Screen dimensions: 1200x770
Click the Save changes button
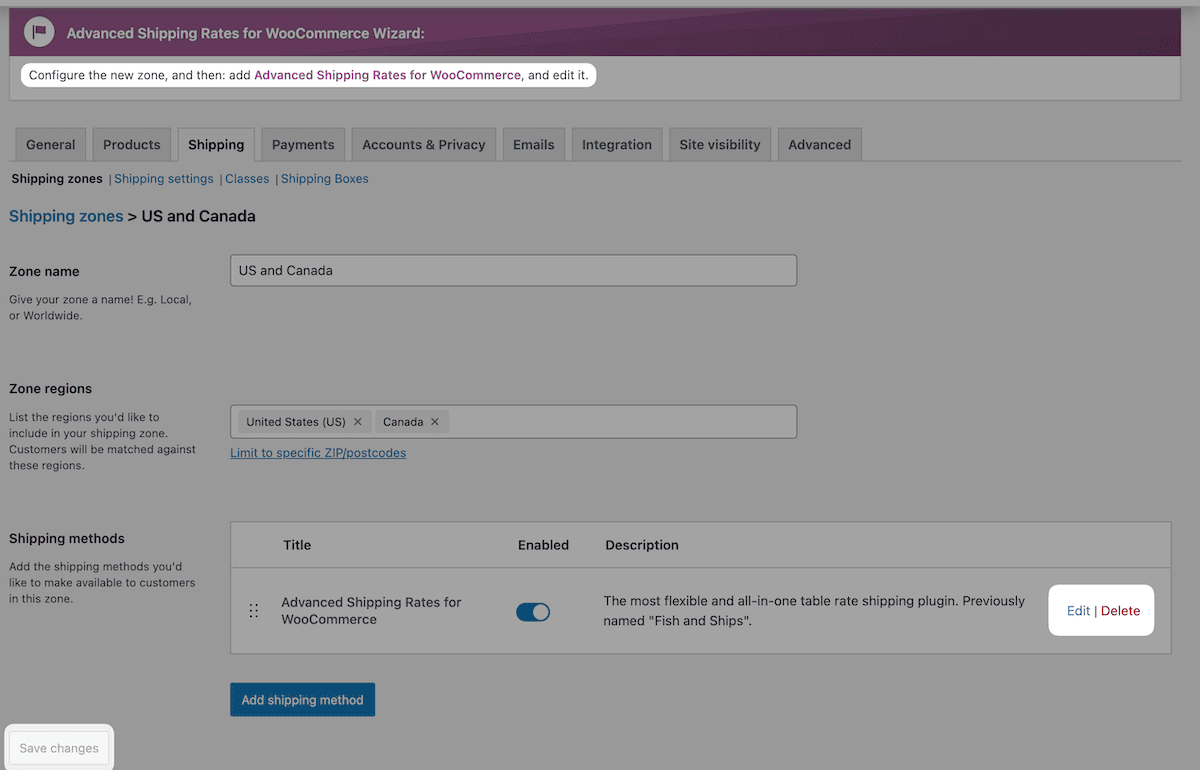tap(59, 748)
